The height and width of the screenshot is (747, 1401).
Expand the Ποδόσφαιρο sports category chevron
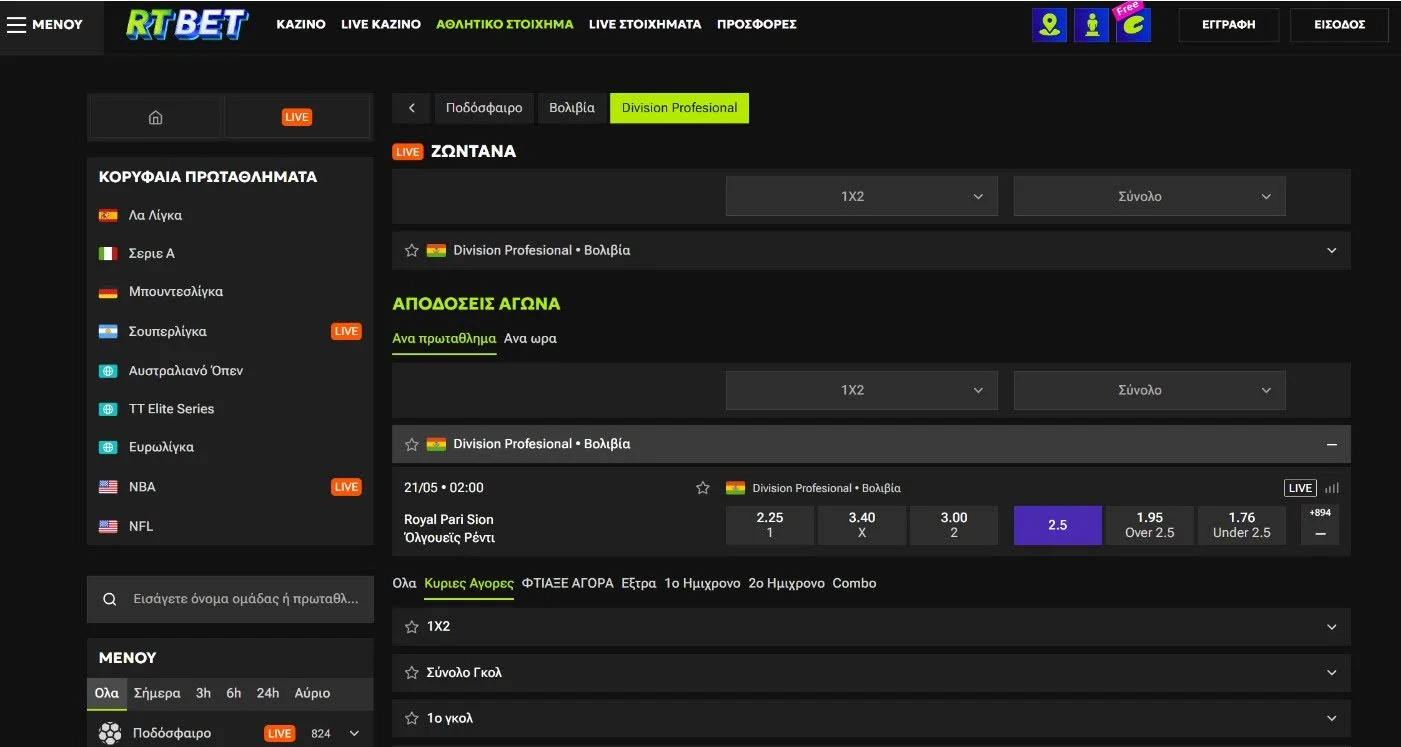354,733
